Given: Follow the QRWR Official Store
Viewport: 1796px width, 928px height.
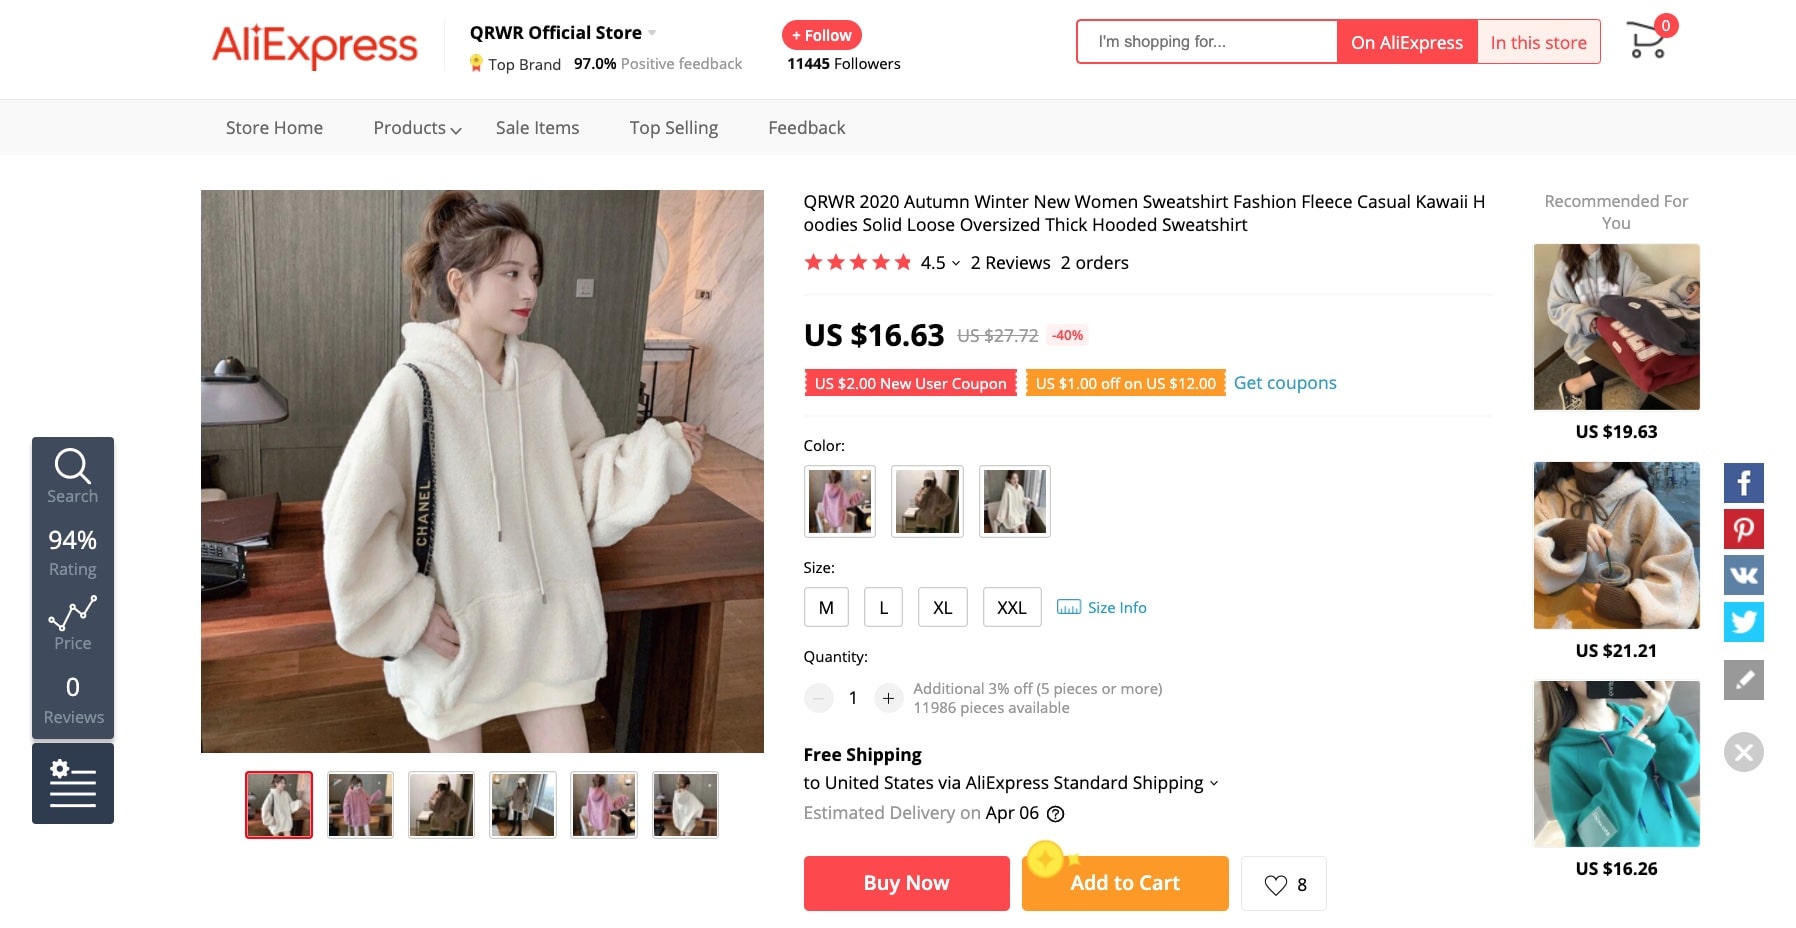Looking at the screenshot, I should [x=820, y=35].
